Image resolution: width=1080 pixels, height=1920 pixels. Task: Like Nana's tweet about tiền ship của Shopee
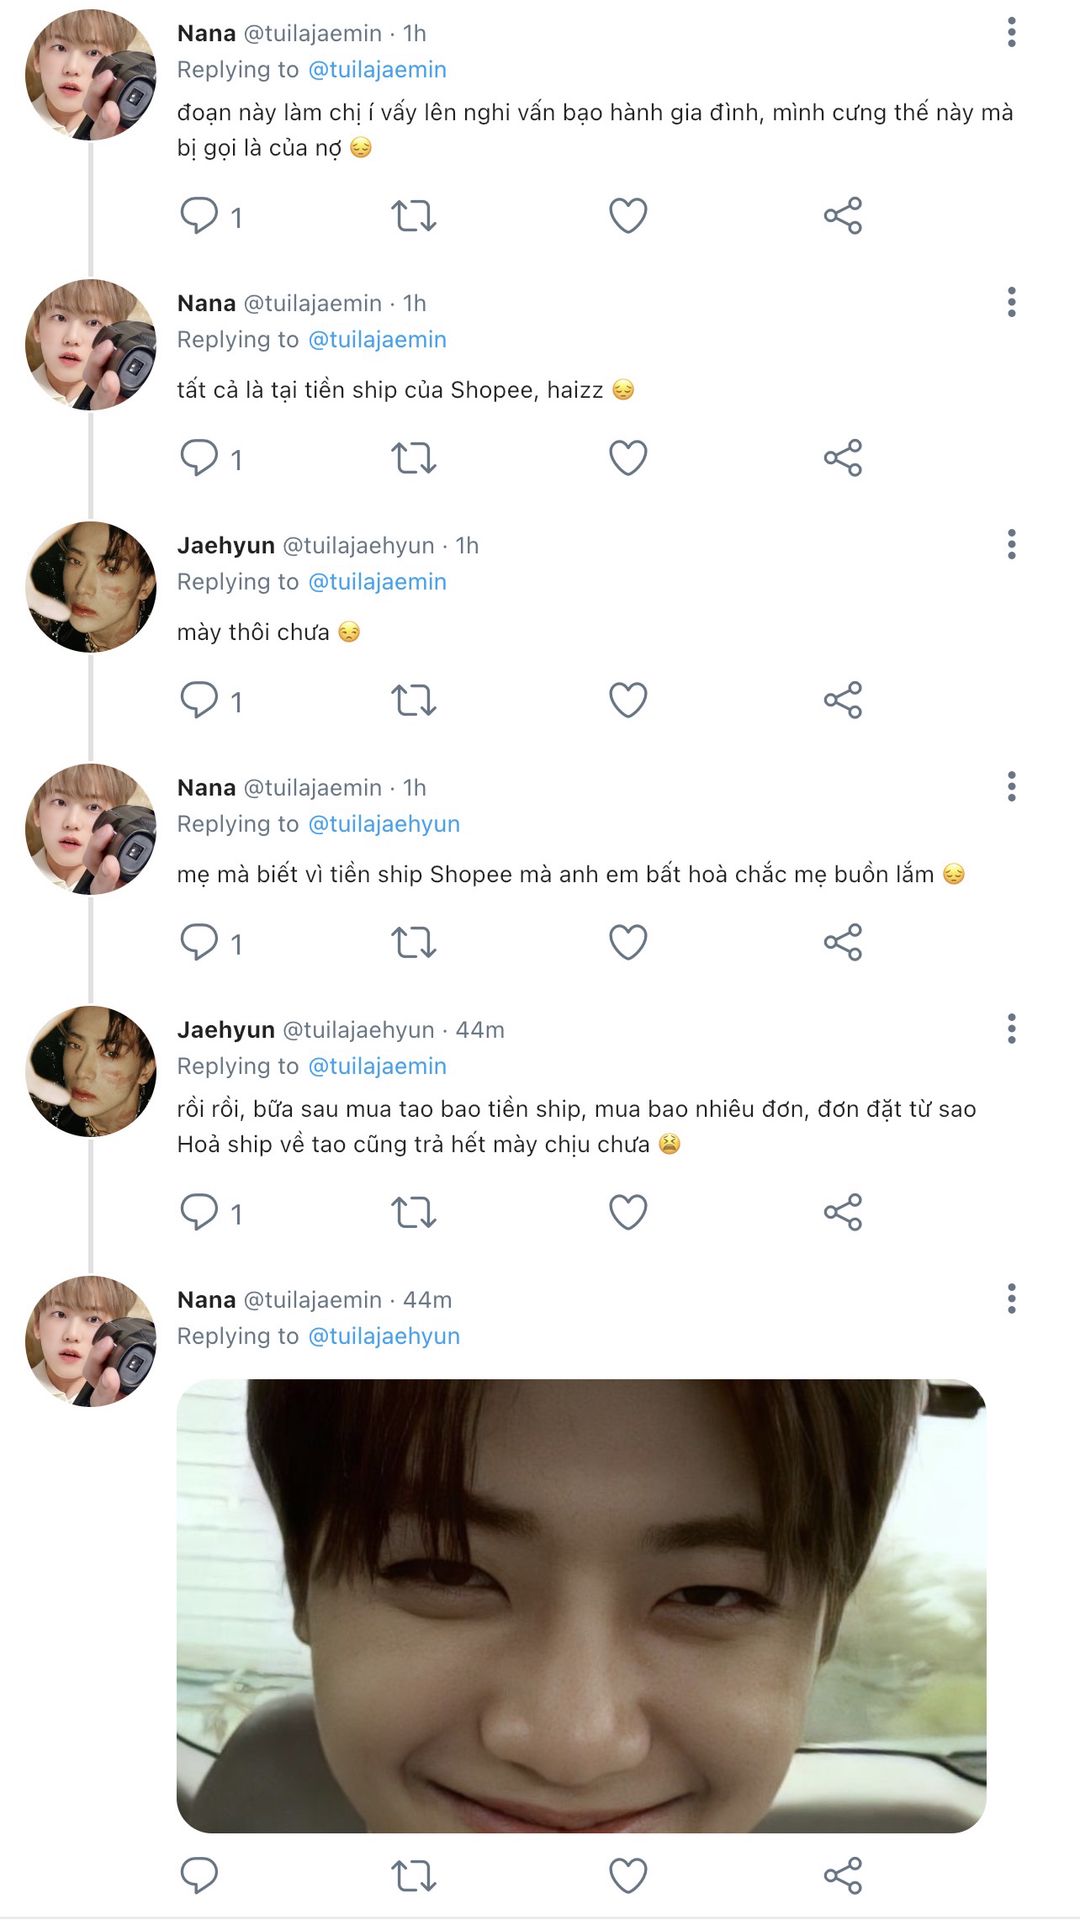point(628,458)
